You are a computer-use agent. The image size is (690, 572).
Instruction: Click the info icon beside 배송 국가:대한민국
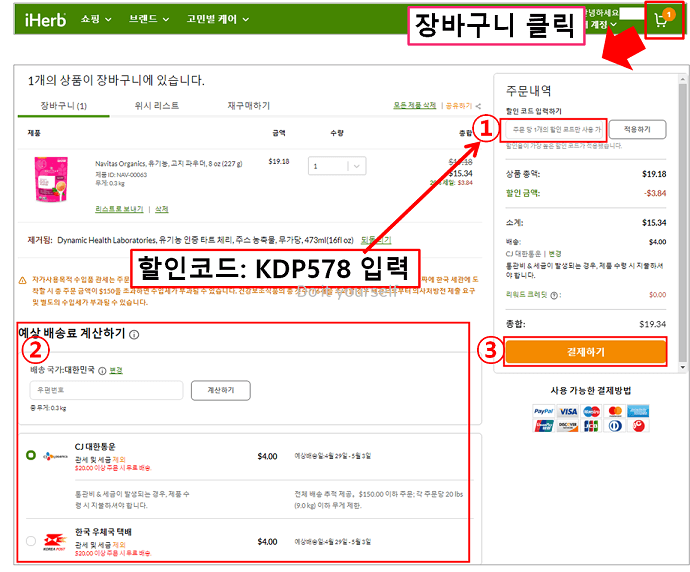coord(102,371)
